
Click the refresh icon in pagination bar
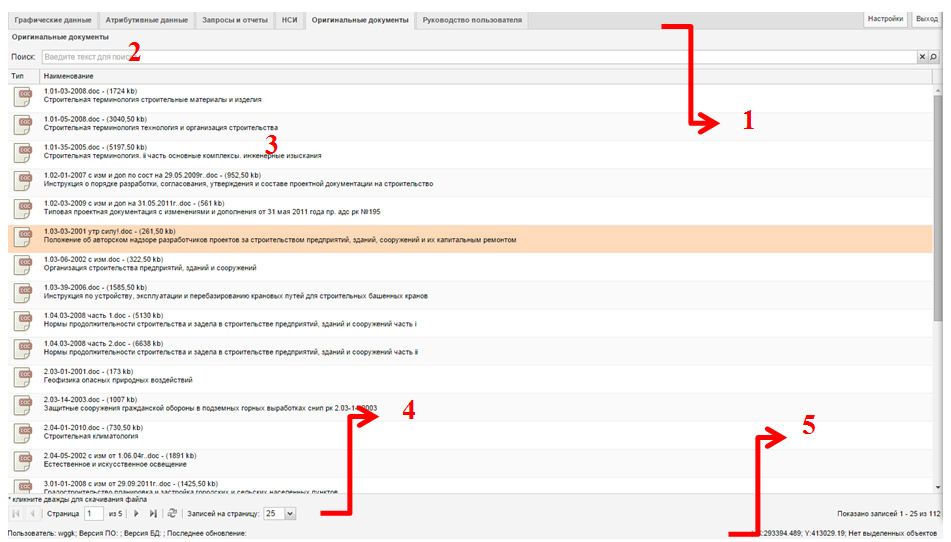(x=172, y=513)
